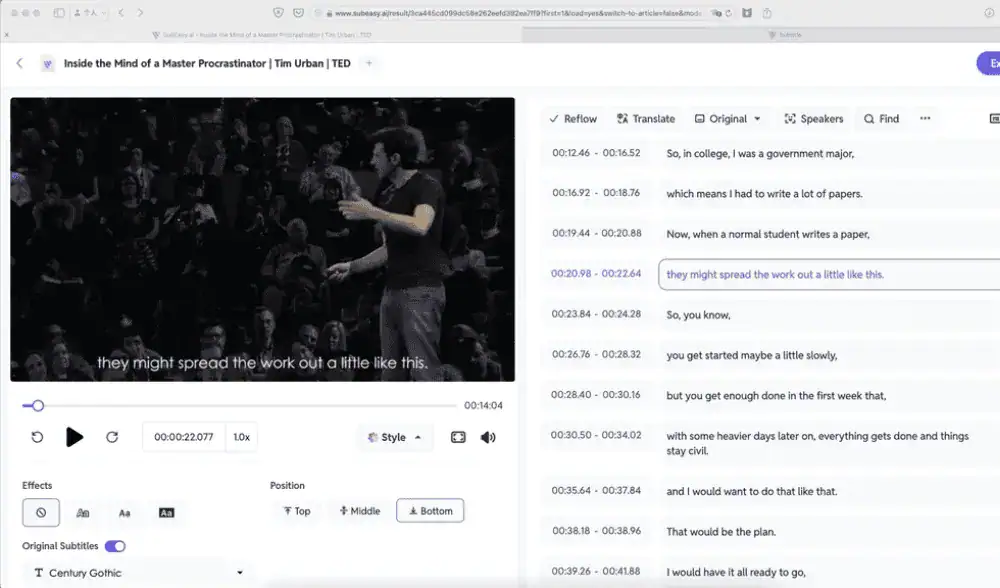Mute the video volume
This screenshot has width=1000, height=588.
click(x=488, y=437)
